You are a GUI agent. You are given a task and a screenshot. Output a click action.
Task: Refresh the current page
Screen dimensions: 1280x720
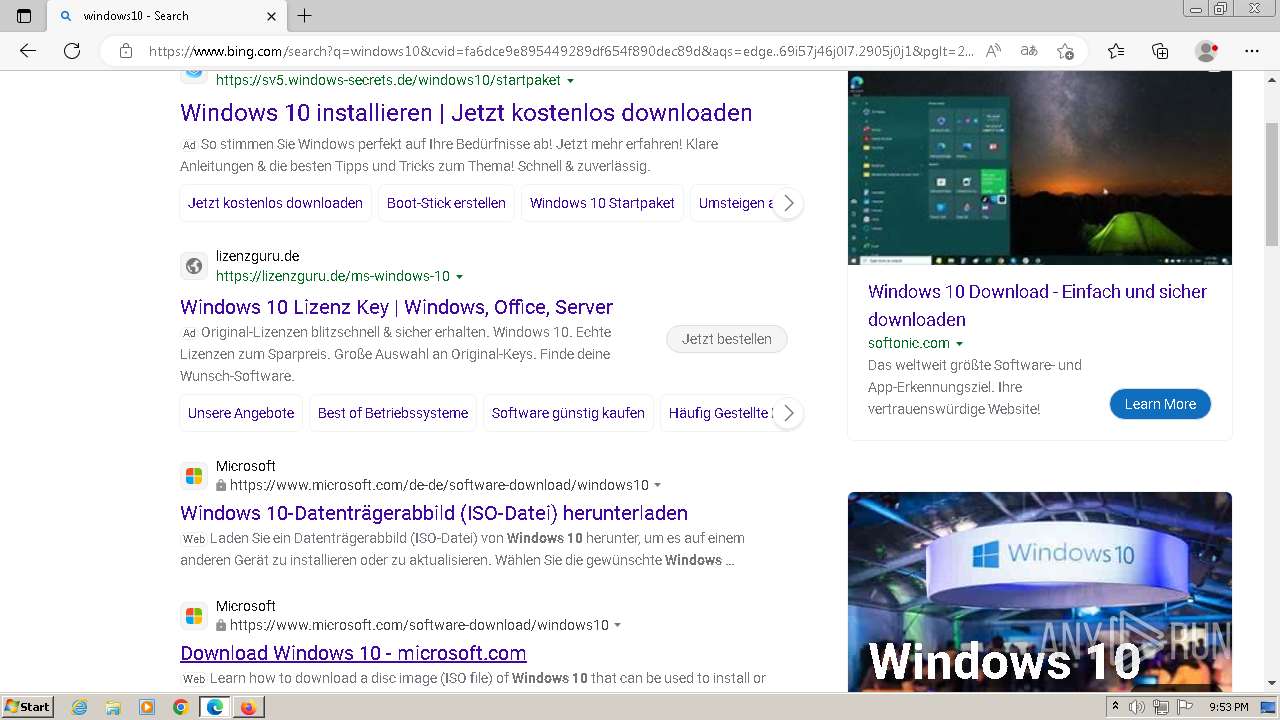click(72, 51)
